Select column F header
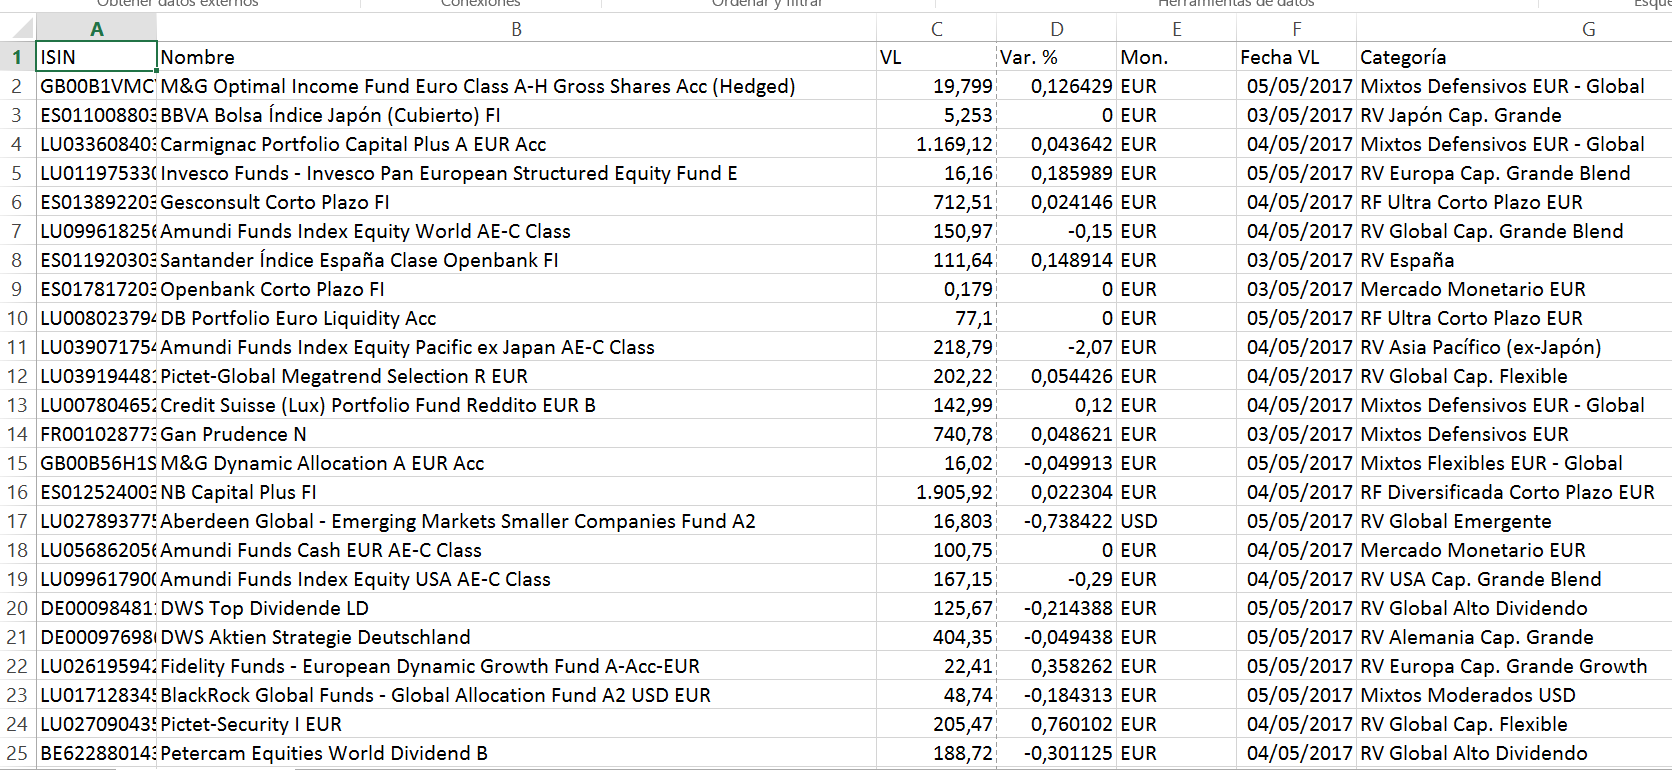The height and width of the screenshot is (770, 1672). point(1297,29)
